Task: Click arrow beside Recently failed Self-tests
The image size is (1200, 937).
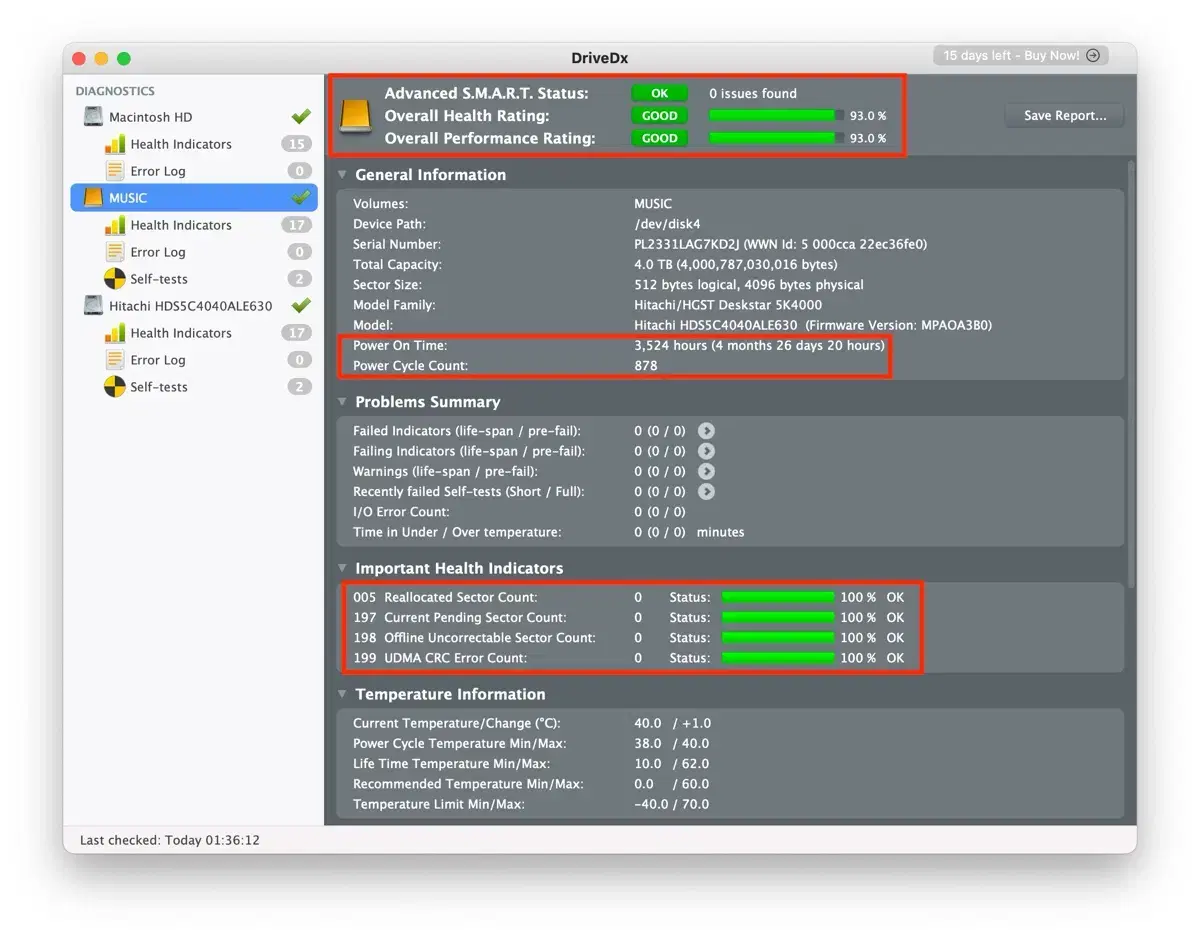Action: tap(706, 492)
